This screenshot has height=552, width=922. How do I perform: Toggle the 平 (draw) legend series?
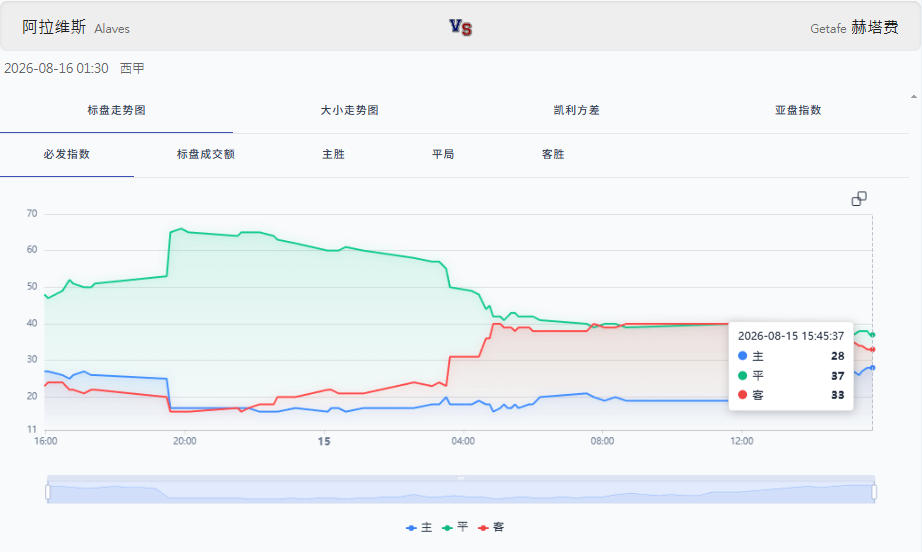point(455,527)
